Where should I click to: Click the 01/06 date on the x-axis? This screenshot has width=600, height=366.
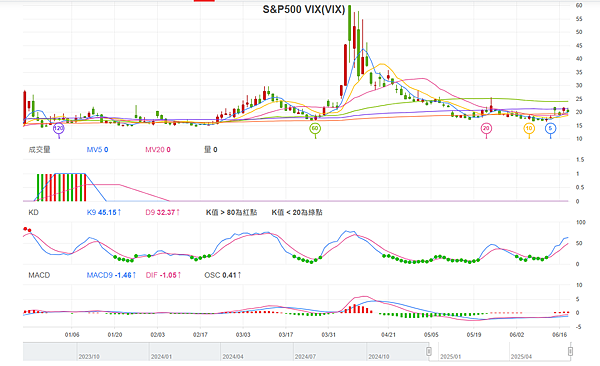[72, 335]
